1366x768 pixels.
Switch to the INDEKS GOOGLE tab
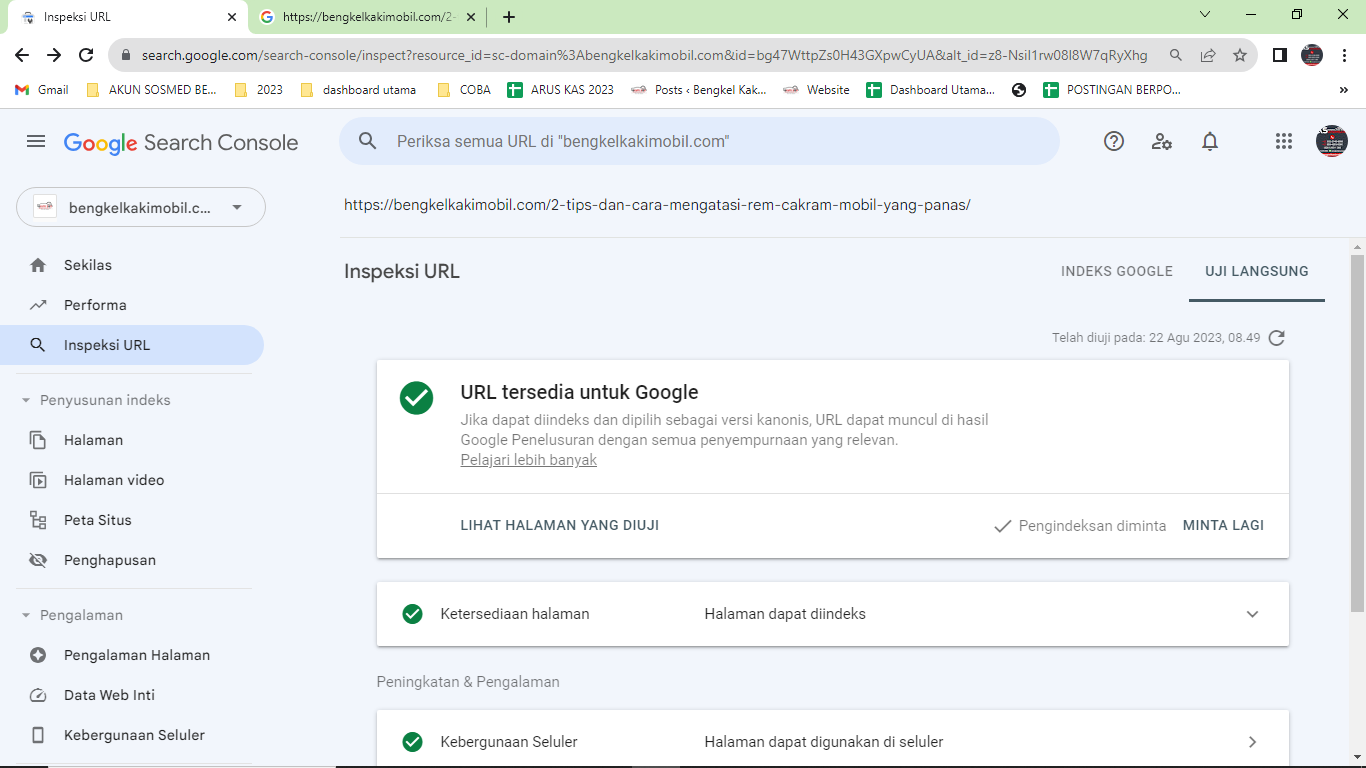1117,271
